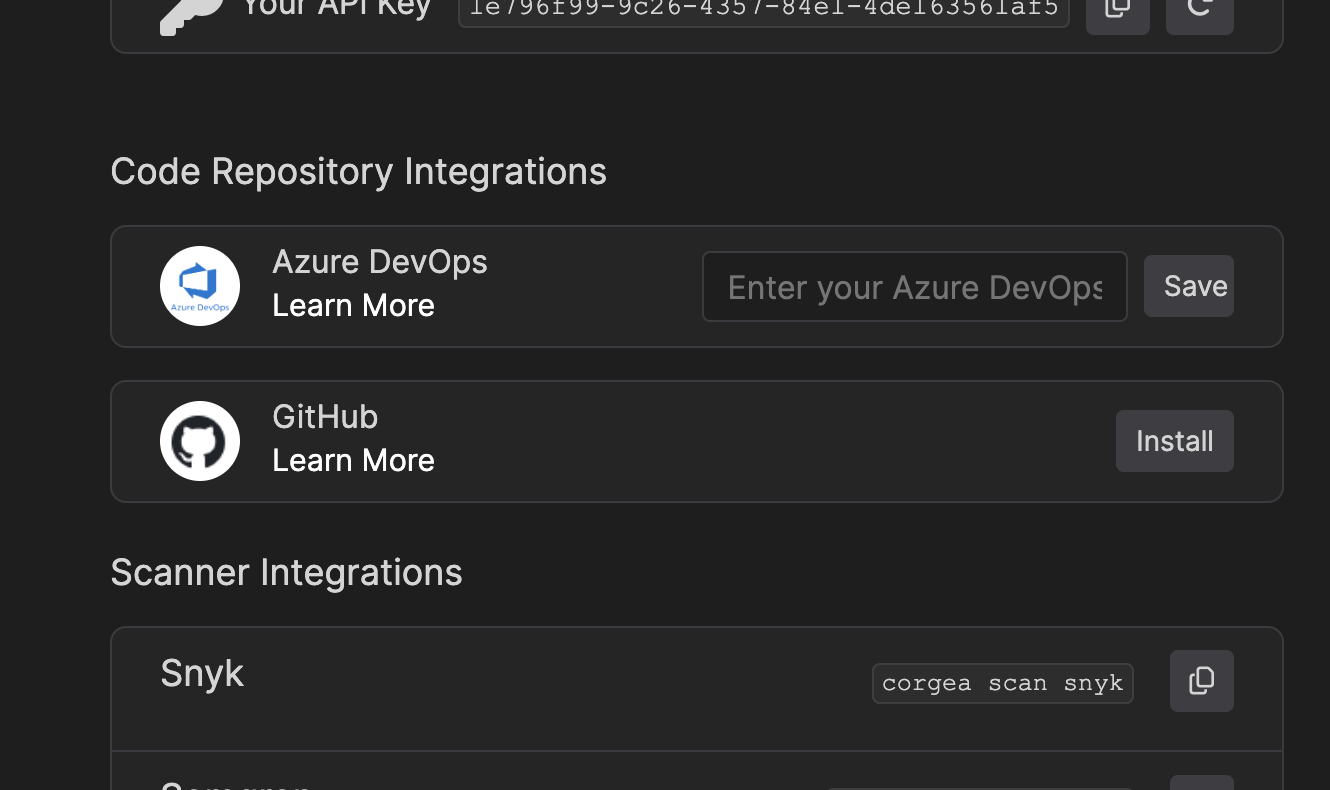Click the GitHub title text

(x=325, y=417)
